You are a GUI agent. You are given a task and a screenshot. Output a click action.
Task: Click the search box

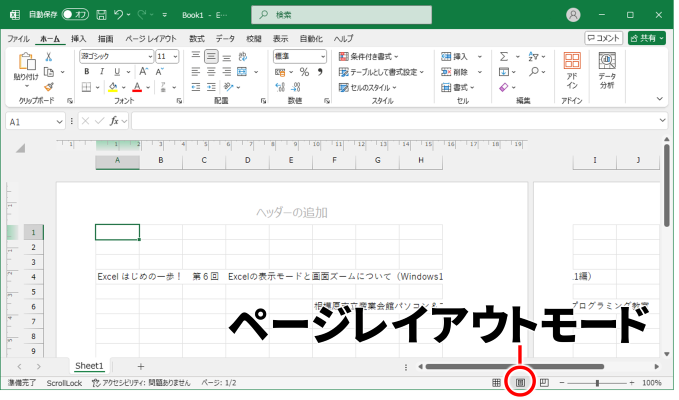(x=341, y=15)
